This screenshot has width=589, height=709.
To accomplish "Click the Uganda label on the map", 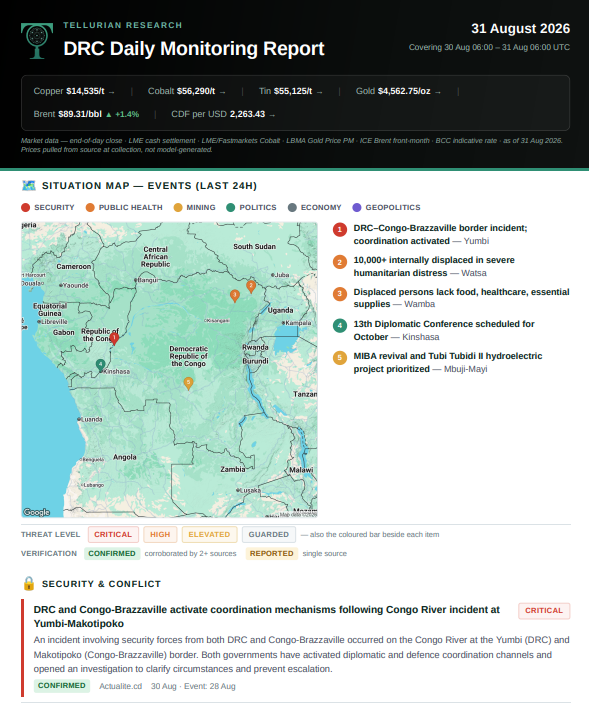I will click(x=280, y=310).
